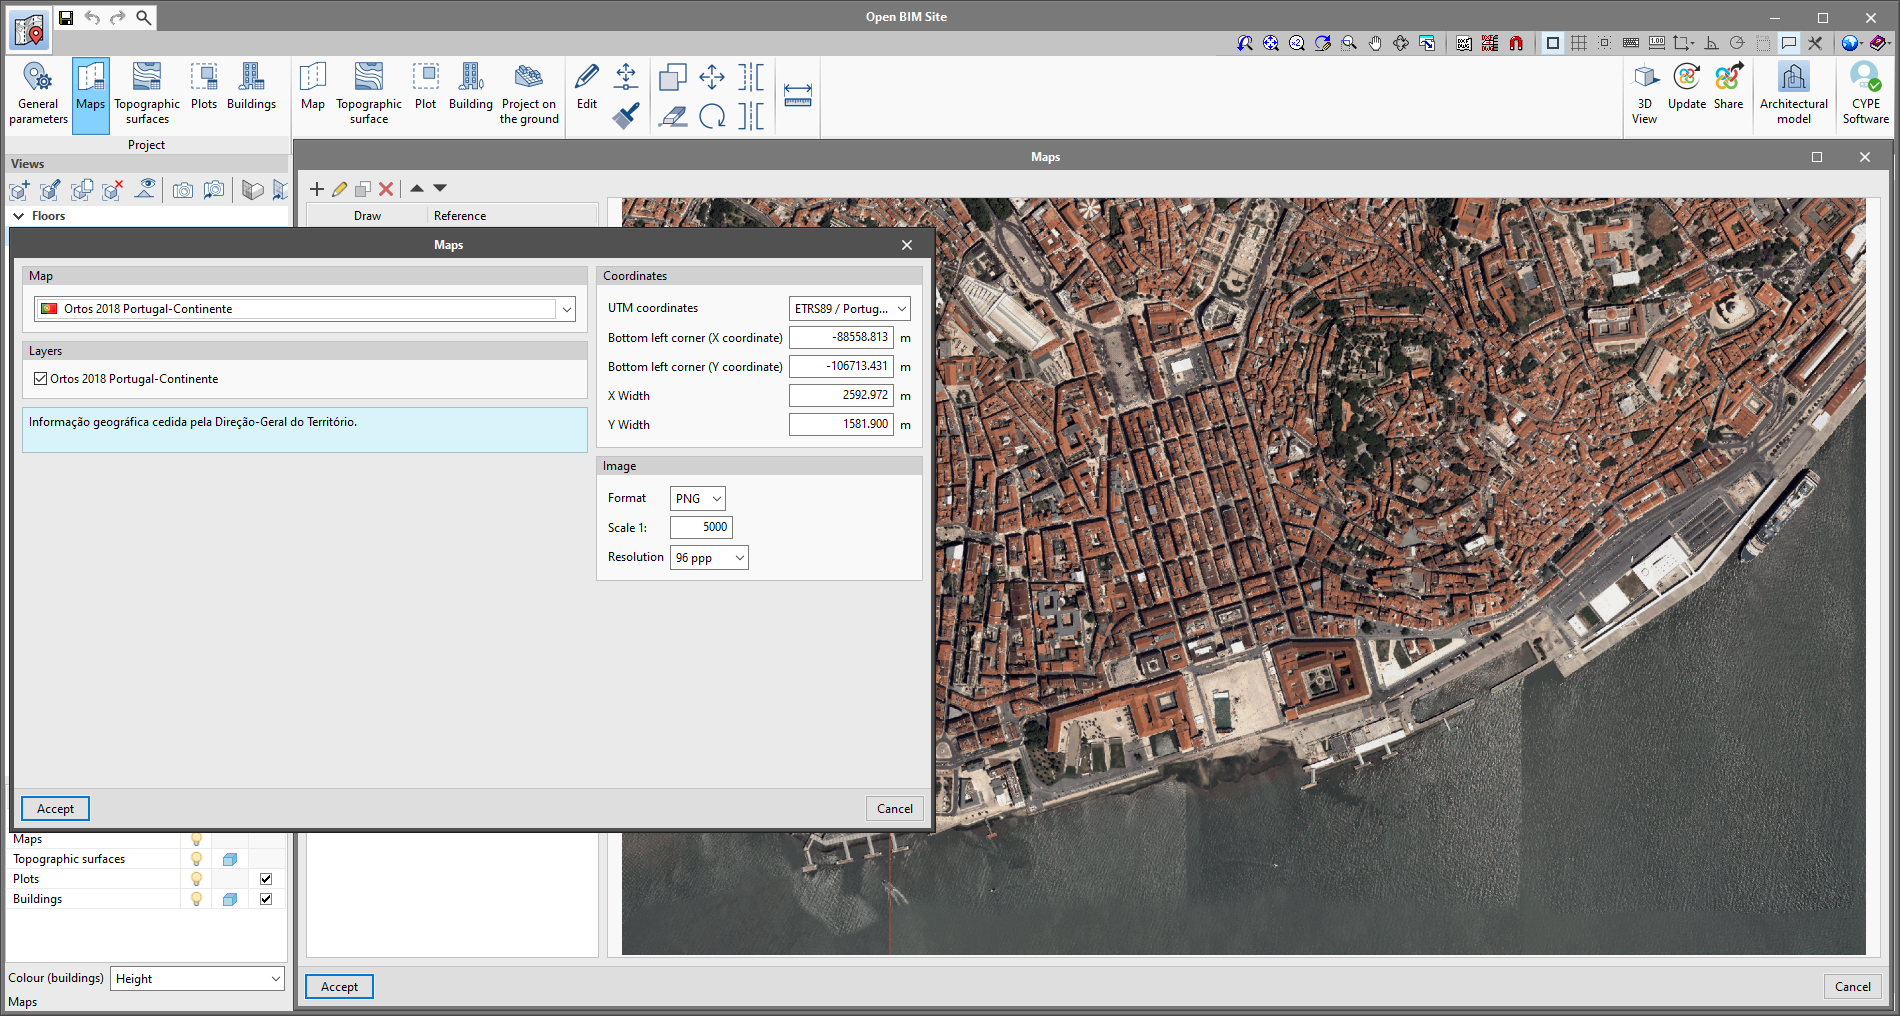This screenshot has height=1016, width=1900.
Task: Click the Share icon in ribbon
Action: 1728,86
